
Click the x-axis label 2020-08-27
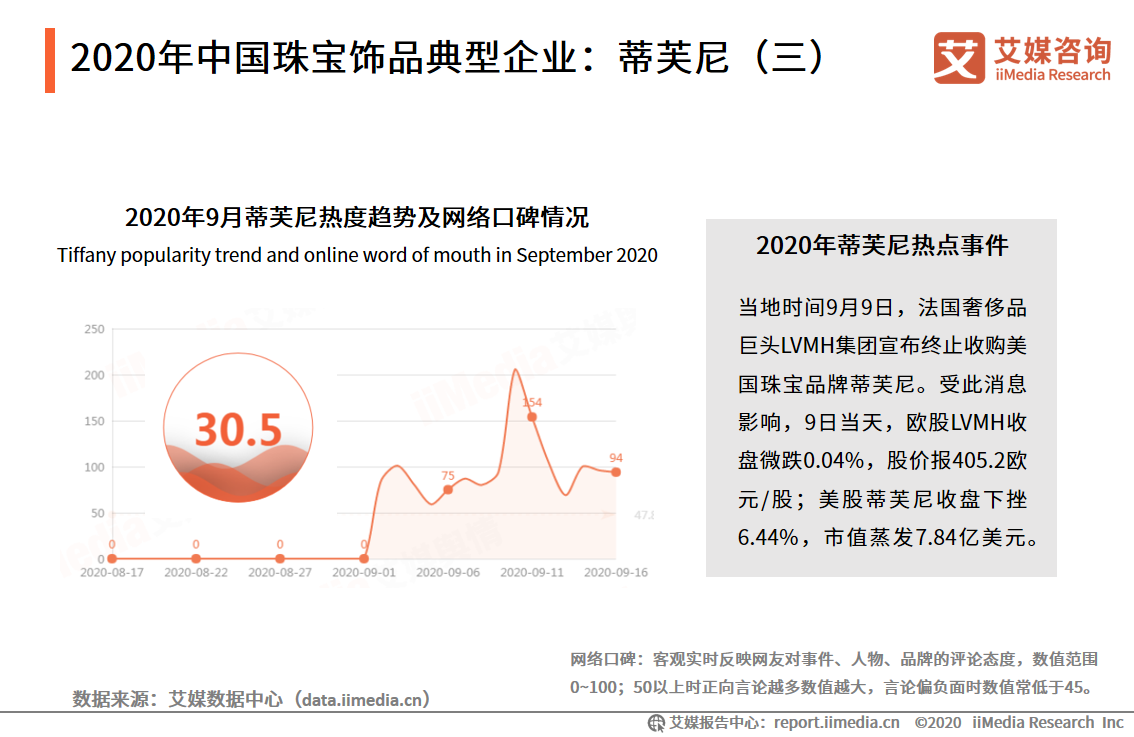click(x=280, y=572)
